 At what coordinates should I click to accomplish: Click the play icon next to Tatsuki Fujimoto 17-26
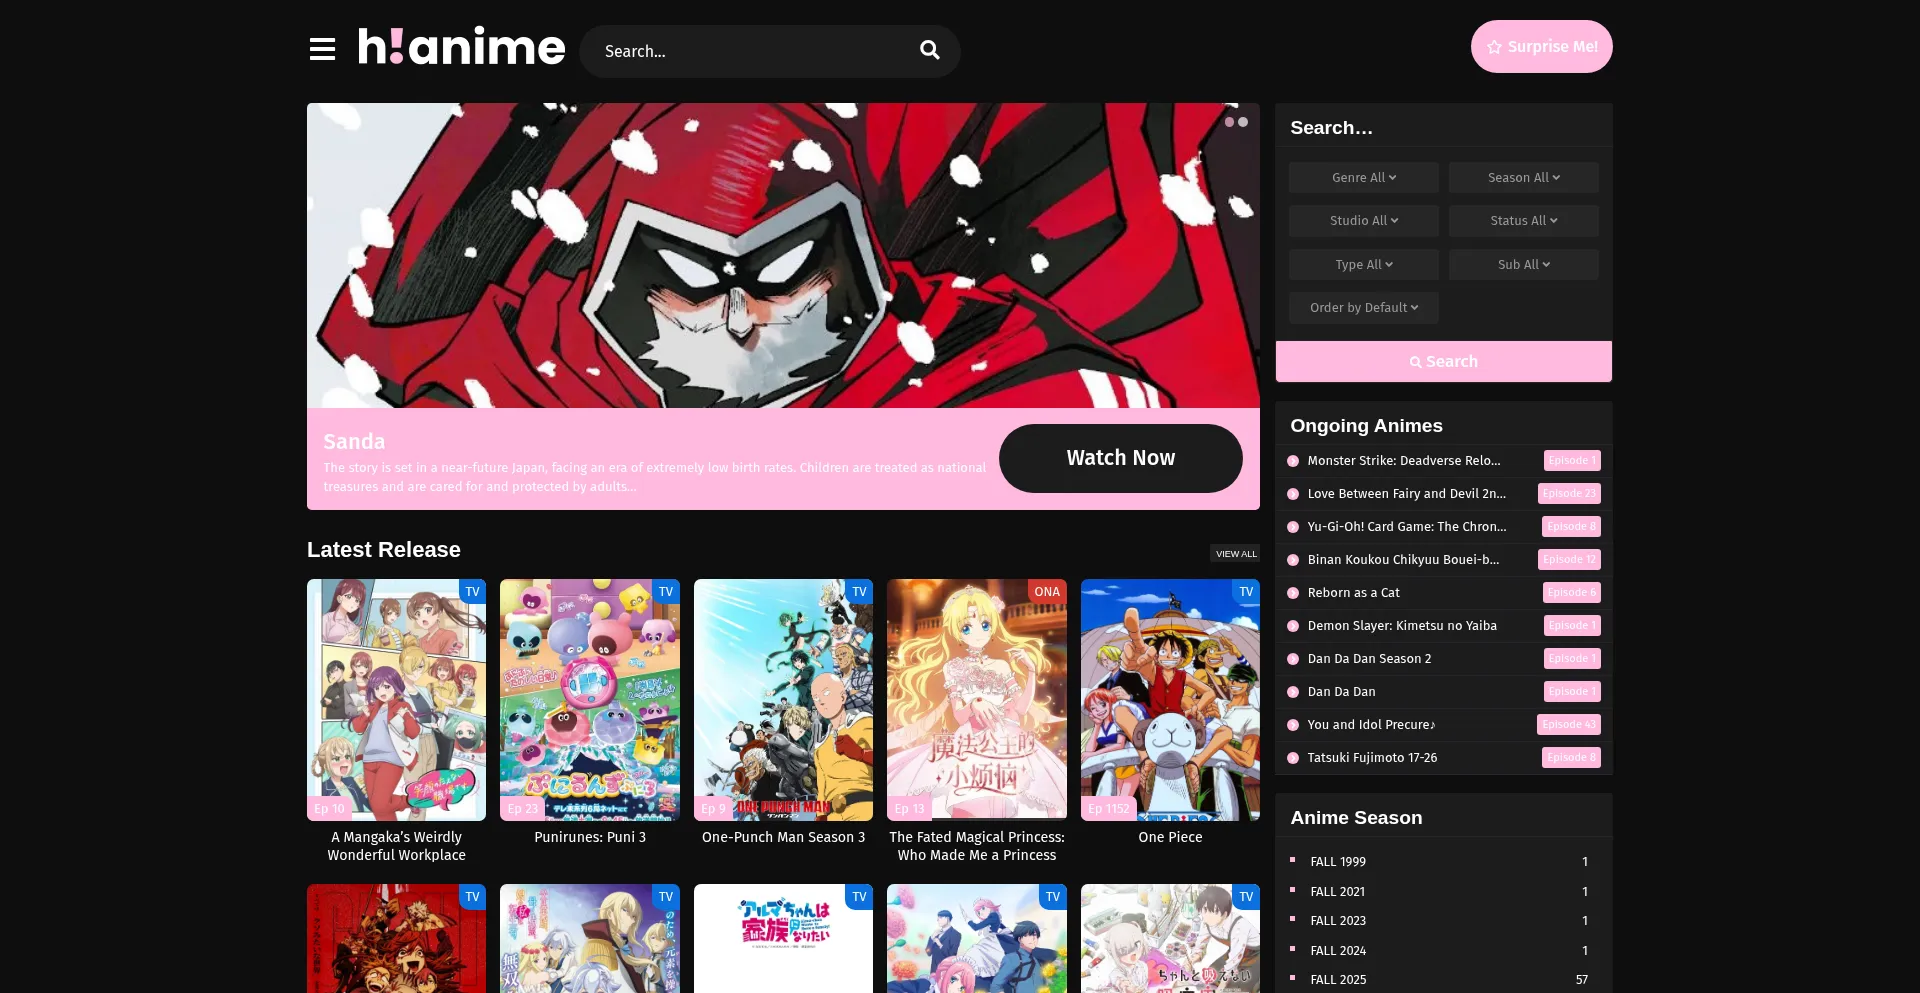pyautogui.click(x=1294, y=757)
